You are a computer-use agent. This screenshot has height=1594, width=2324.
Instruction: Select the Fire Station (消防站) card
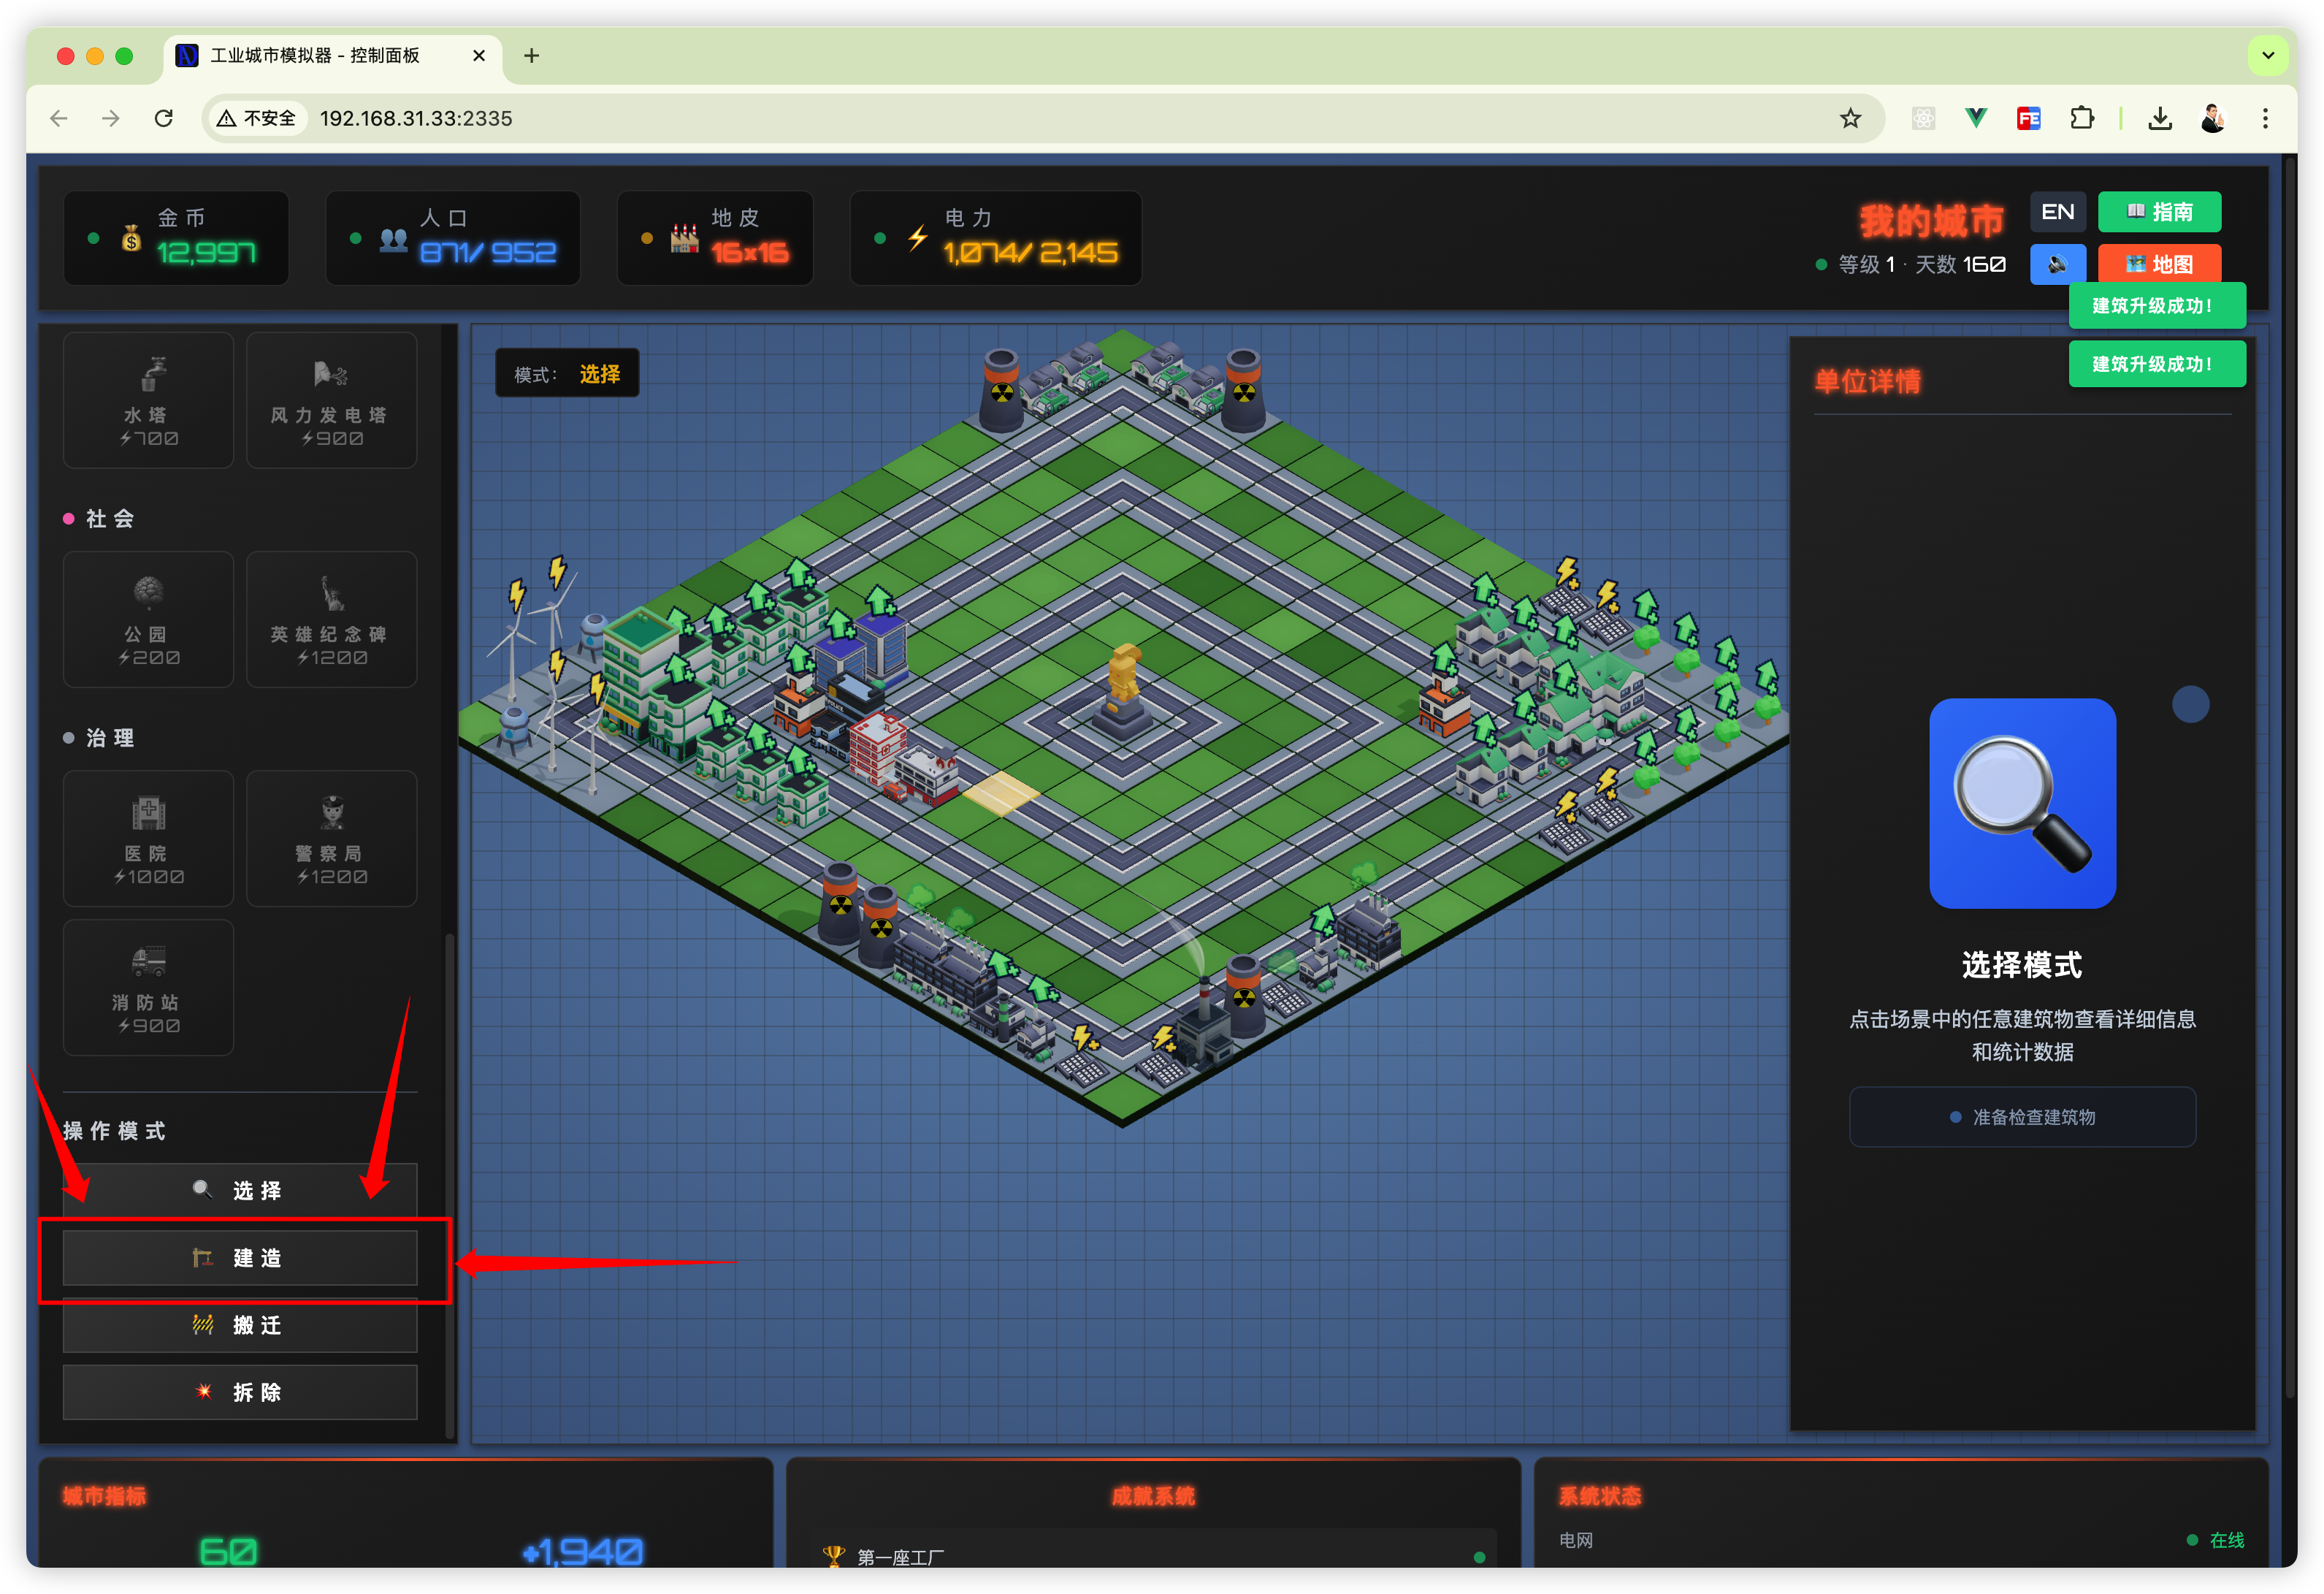148,987
